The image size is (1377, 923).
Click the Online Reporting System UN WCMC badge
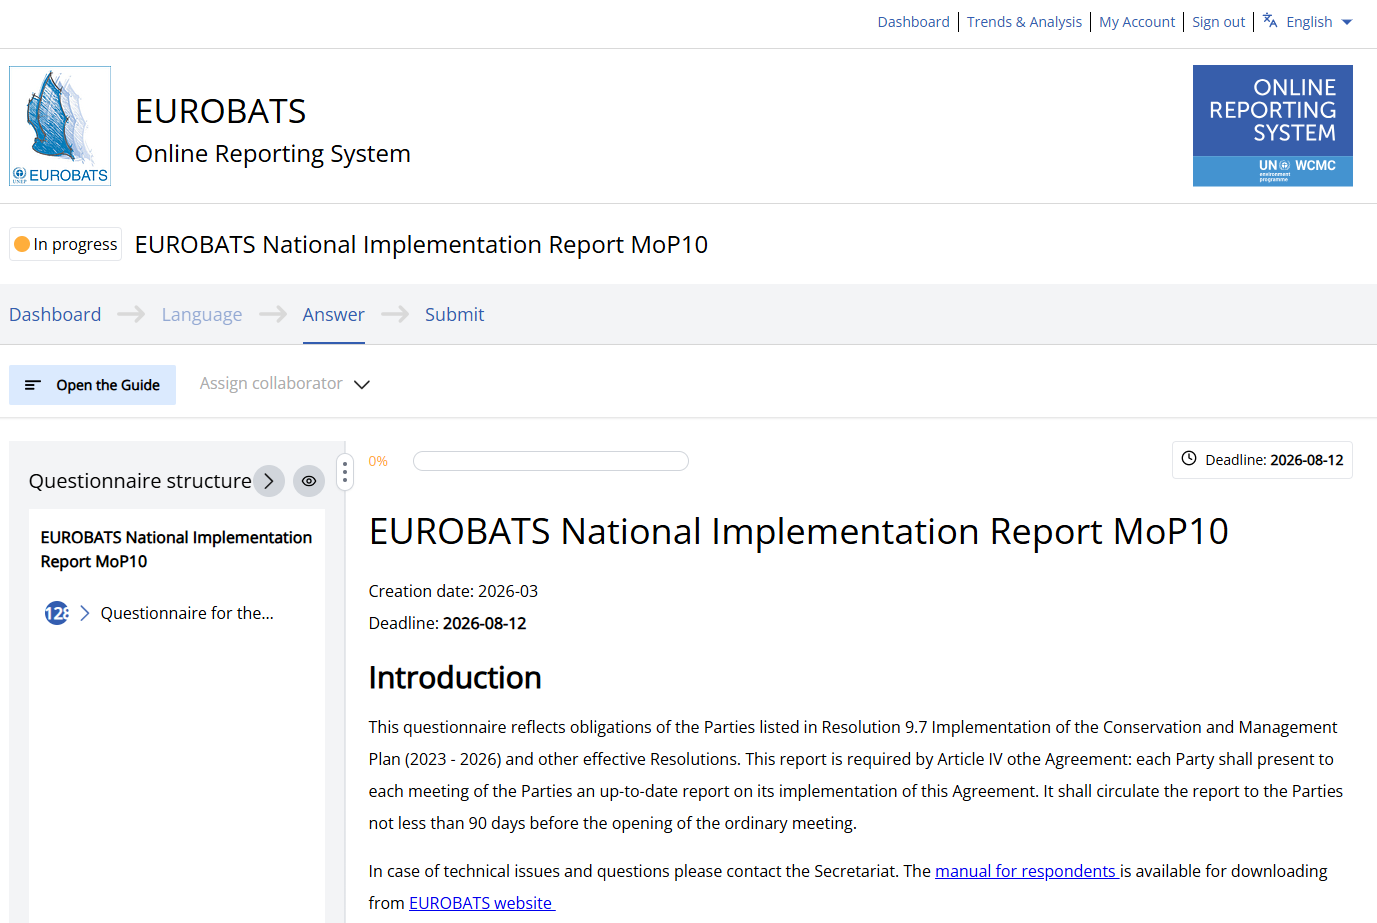point(1272,126)
